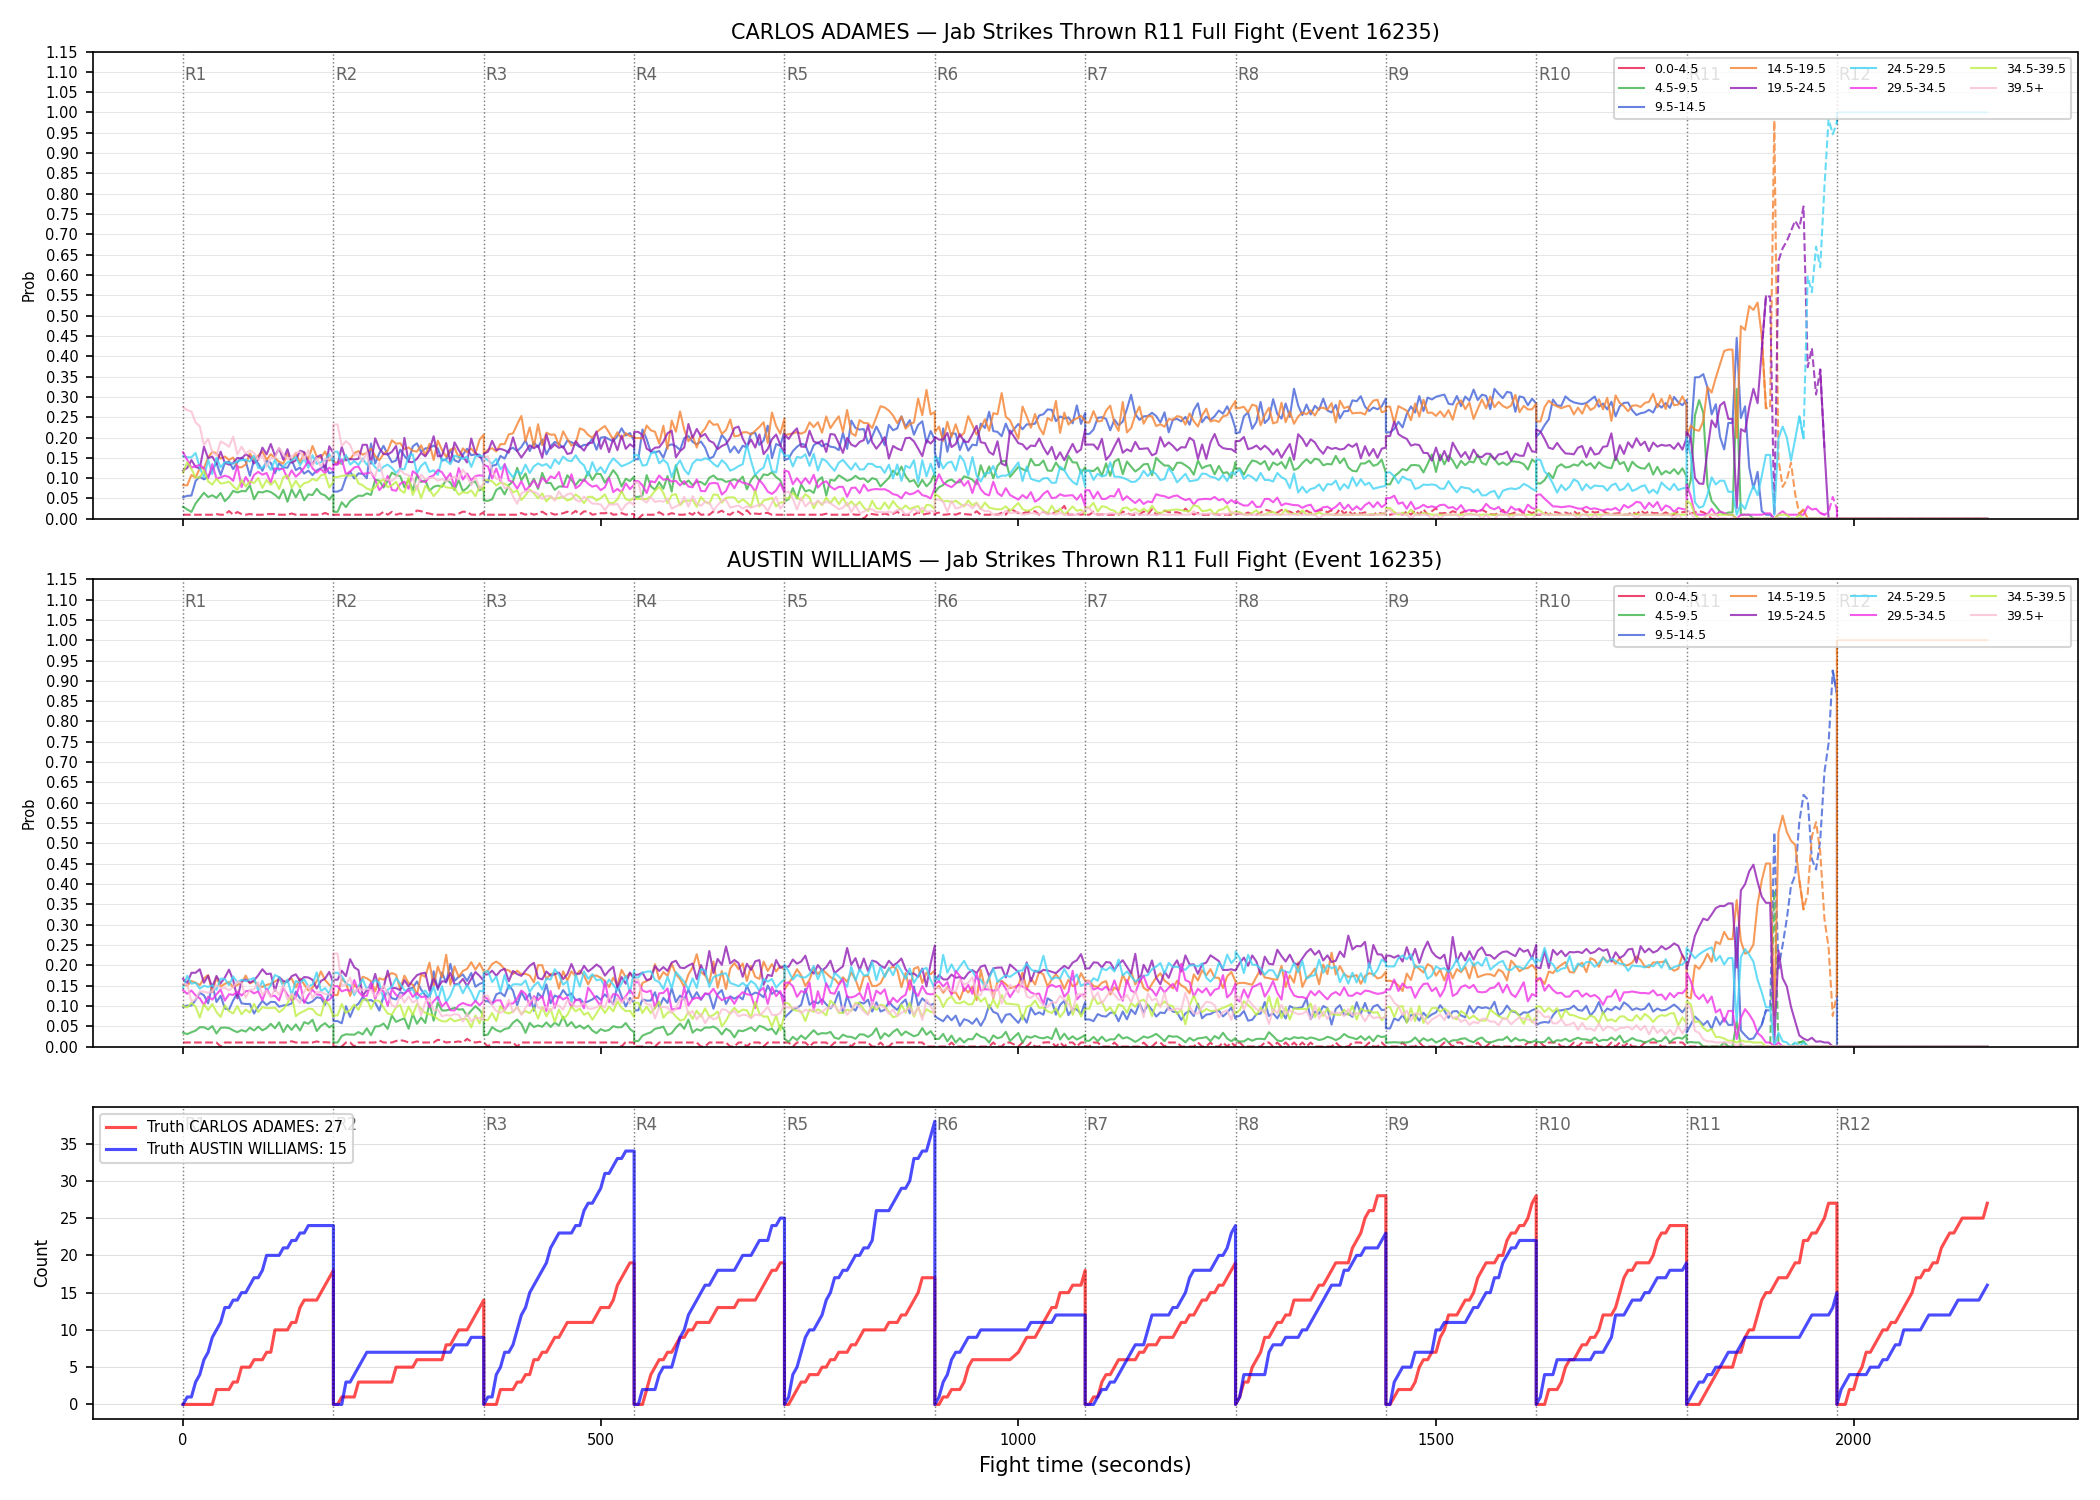This screenshot has width=2100, height=1500.
Task: Click the R11 round label in Count chart
Action: point(1705,1124)
